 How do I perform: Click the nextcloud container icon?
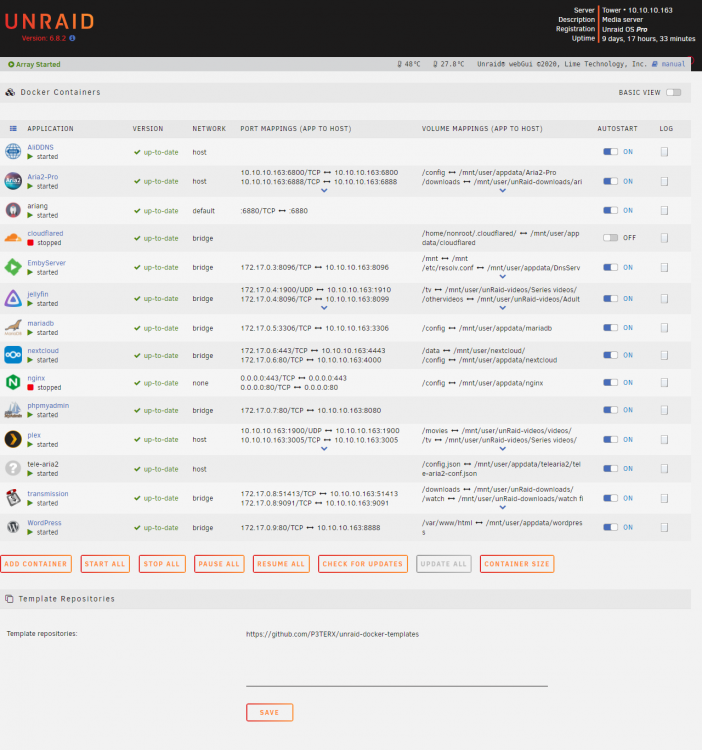(13, 355)
